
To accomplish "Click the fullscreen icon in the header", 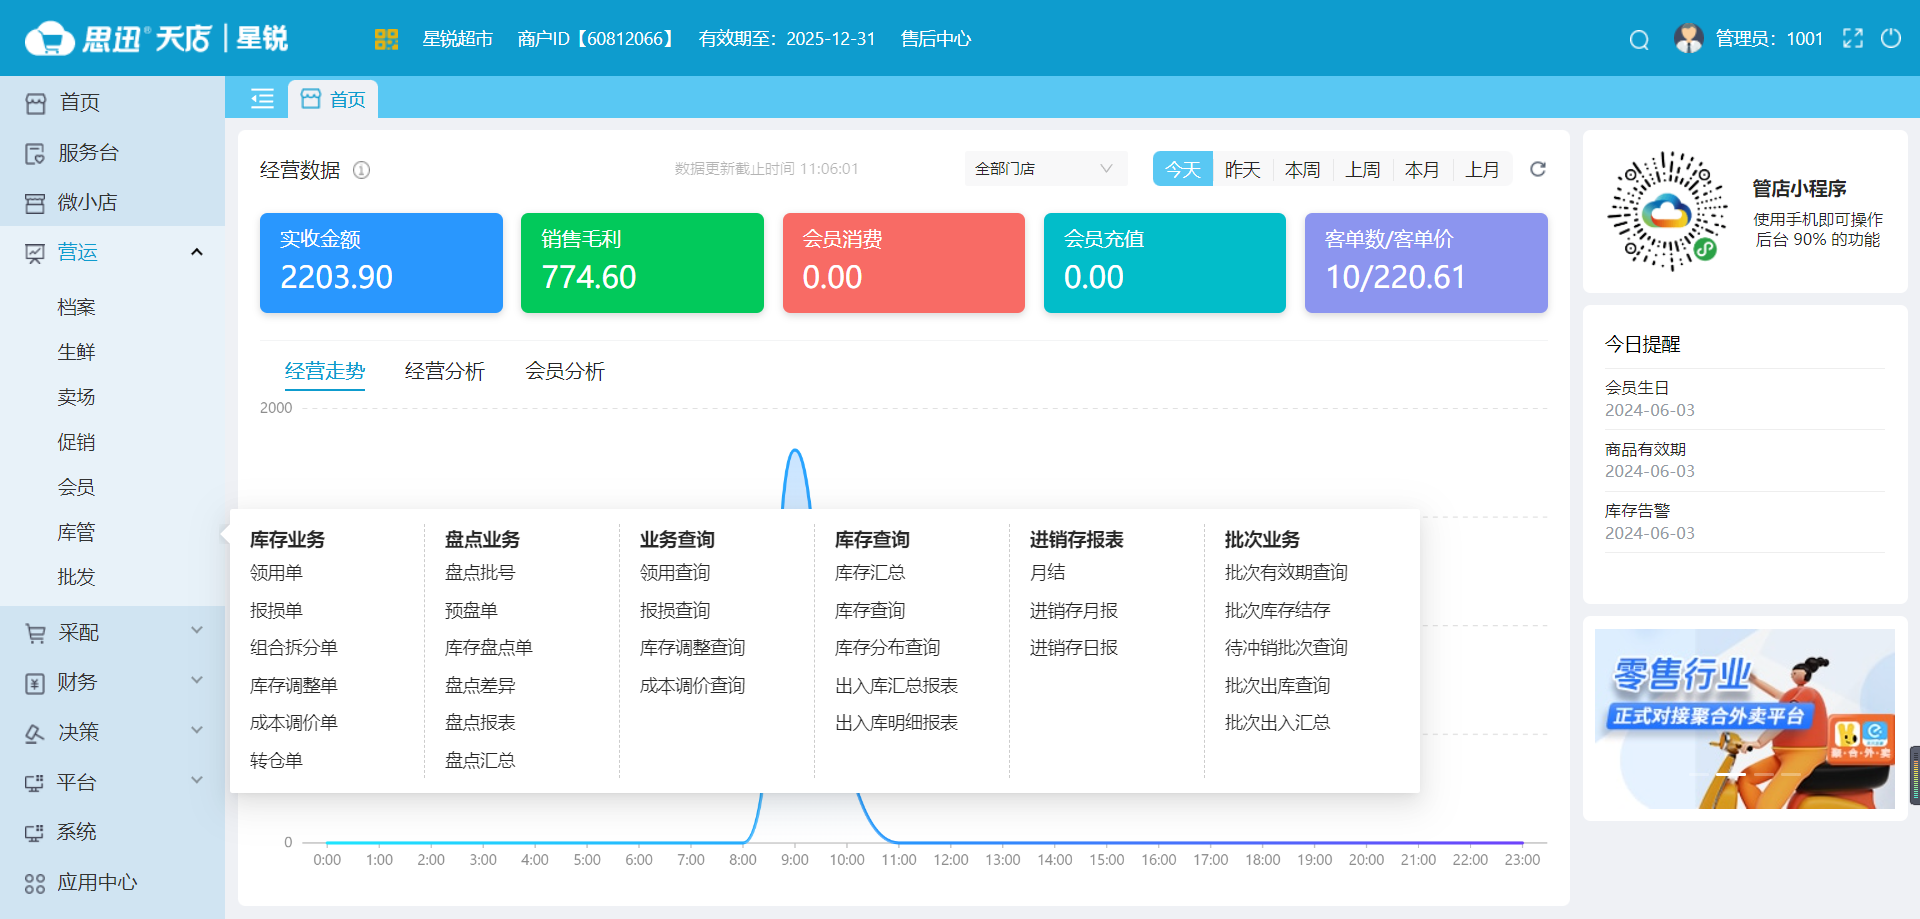I will (x=1853, y=39).
